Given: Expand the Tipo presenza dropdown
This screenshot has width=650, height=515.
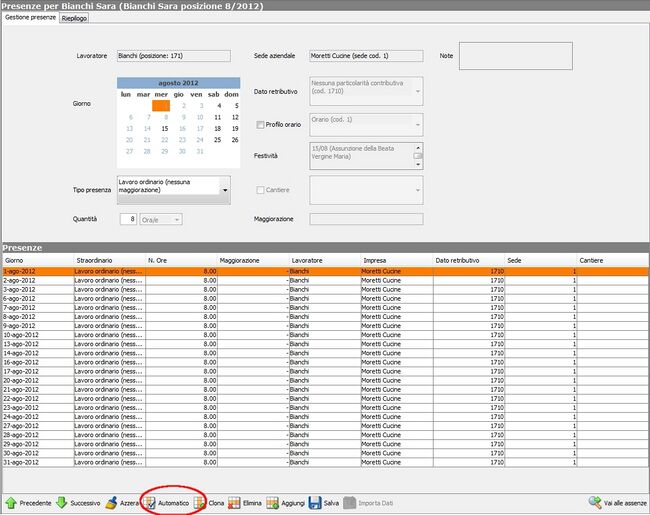Looking at the screenshot, I should click(225, 189).
